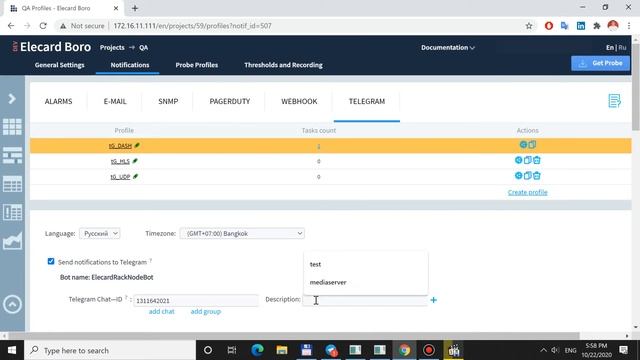Screen dimensions: 640x360
Task: Expand the left sidebar with the arrow icon
Action: pos(12,99)
